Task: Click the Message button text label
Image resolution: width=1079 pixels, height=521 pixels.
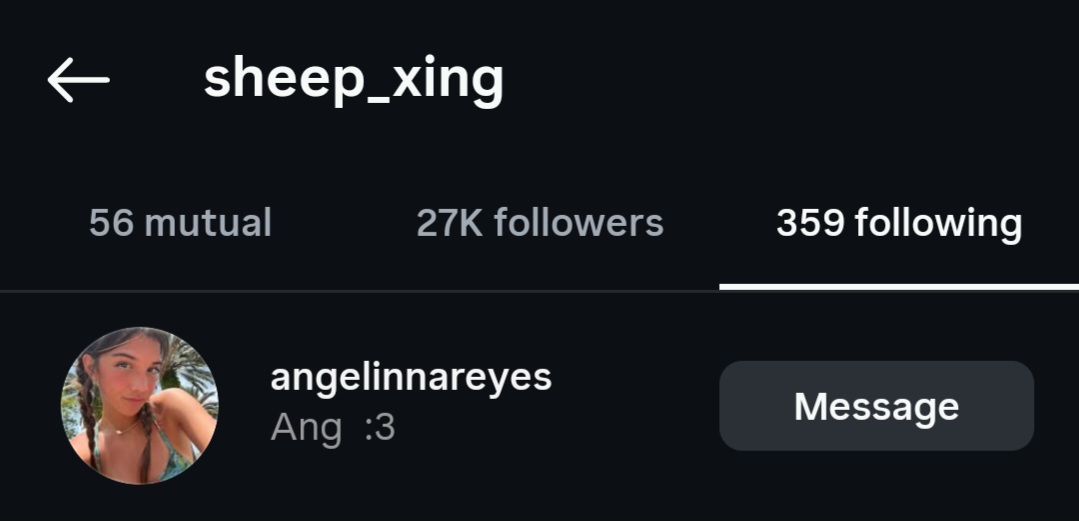Action: pos(876,406)
